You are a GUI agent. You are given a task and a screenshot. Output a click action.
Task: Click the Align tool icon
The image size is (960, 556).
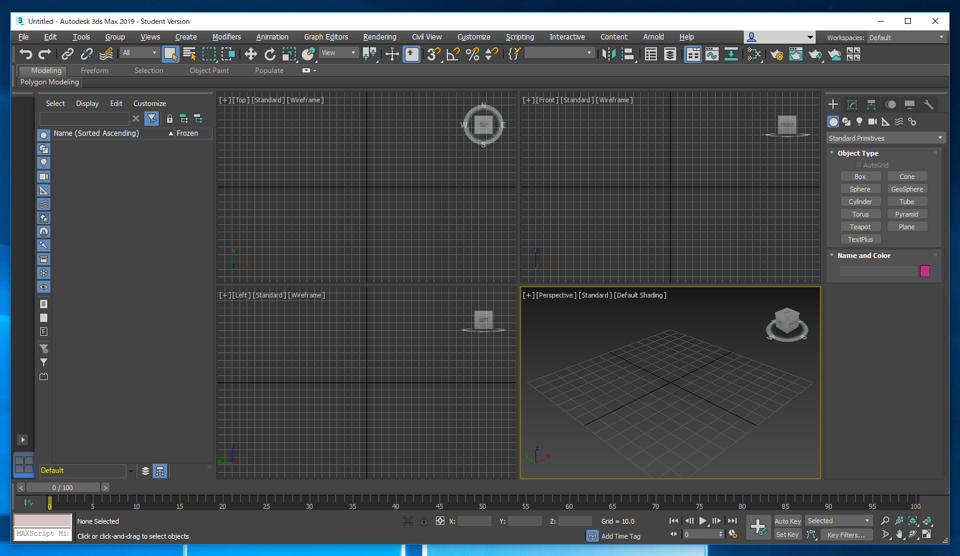click(x=628, y=54)
